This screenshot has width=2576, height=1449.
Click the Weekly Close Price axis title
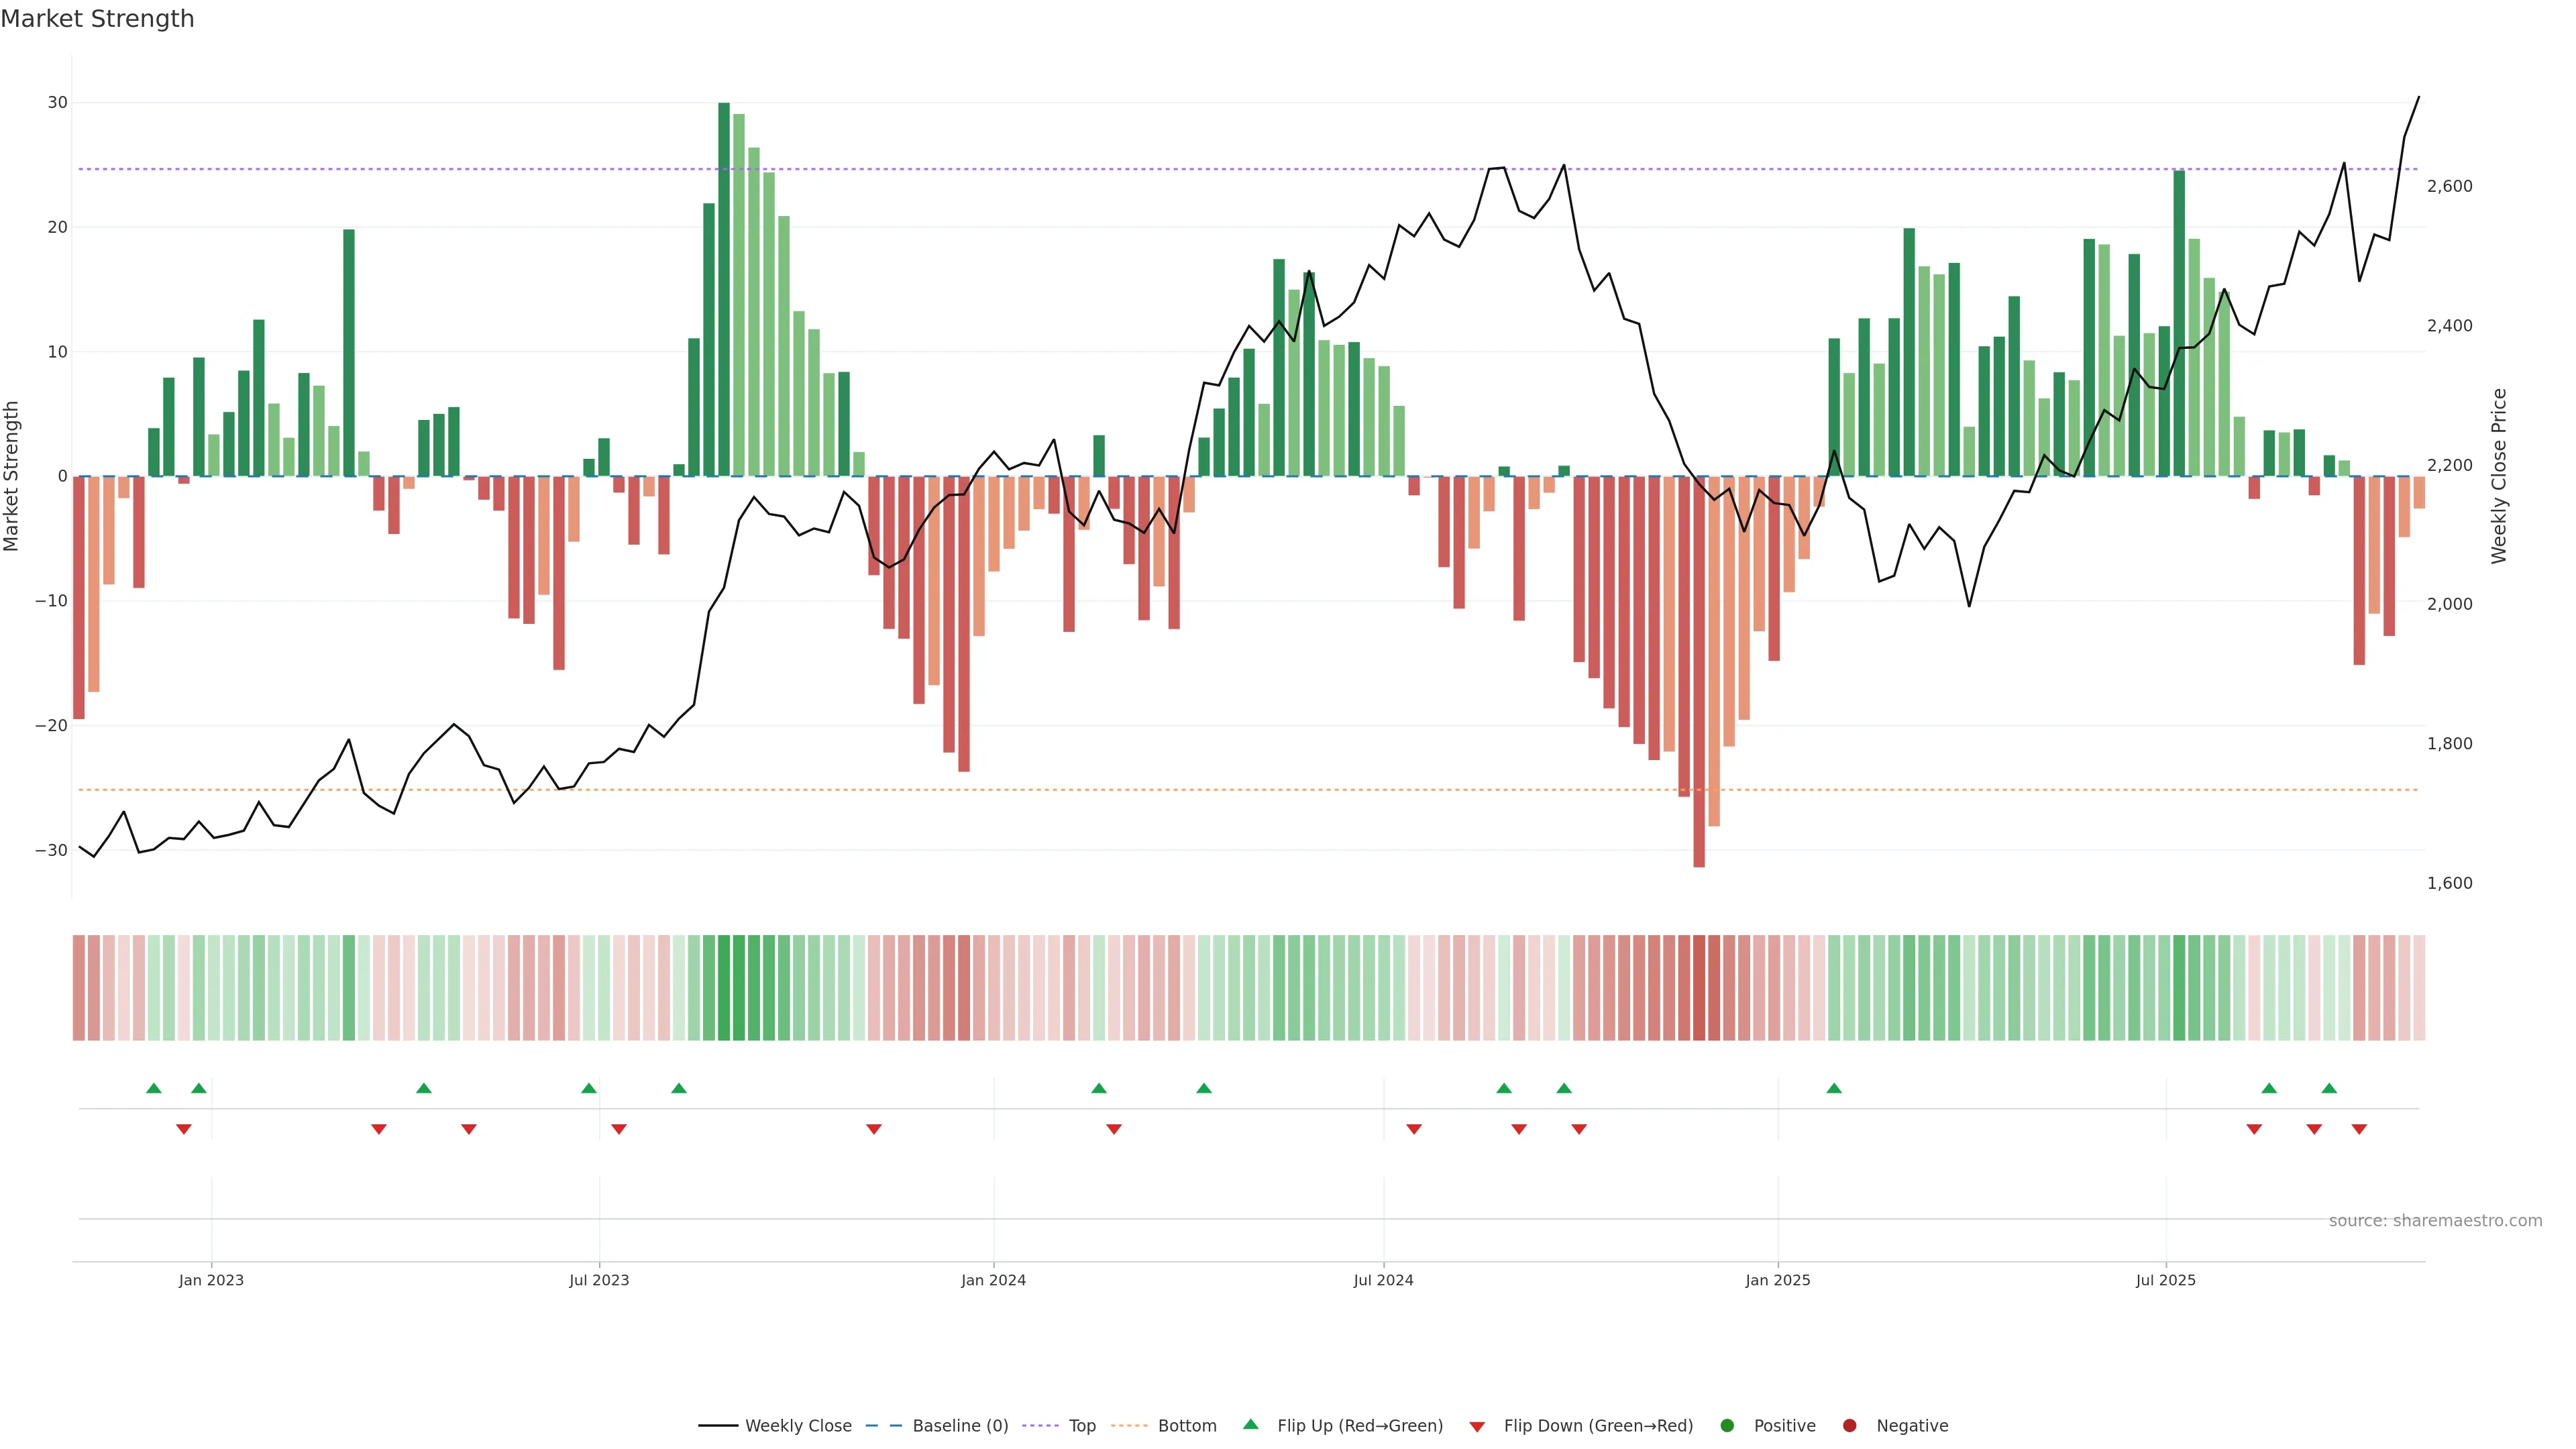pyautogui.click(x=2499, y=476)
